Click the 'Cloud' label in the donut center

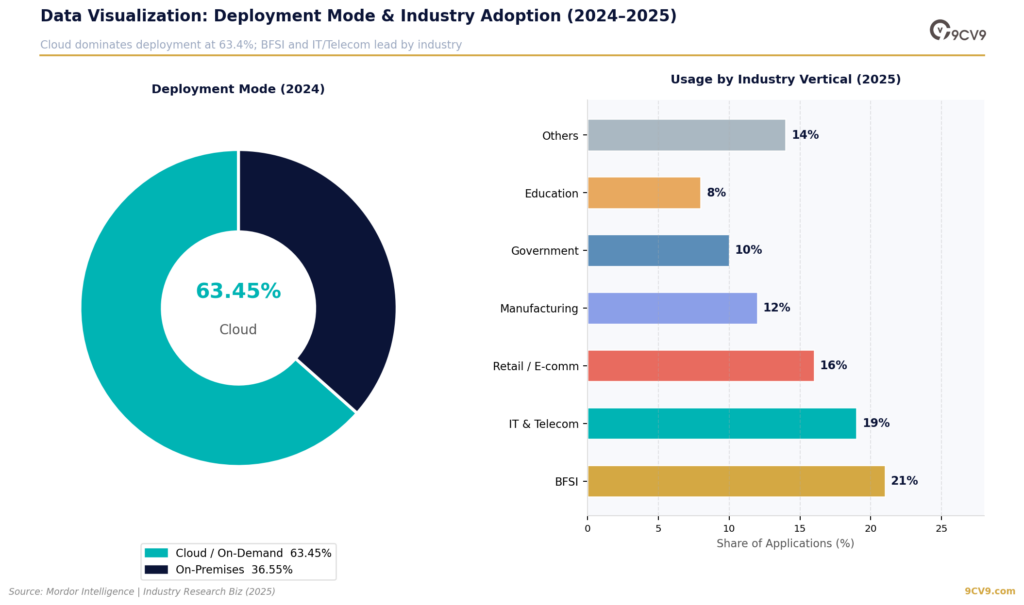coord(238,329)
